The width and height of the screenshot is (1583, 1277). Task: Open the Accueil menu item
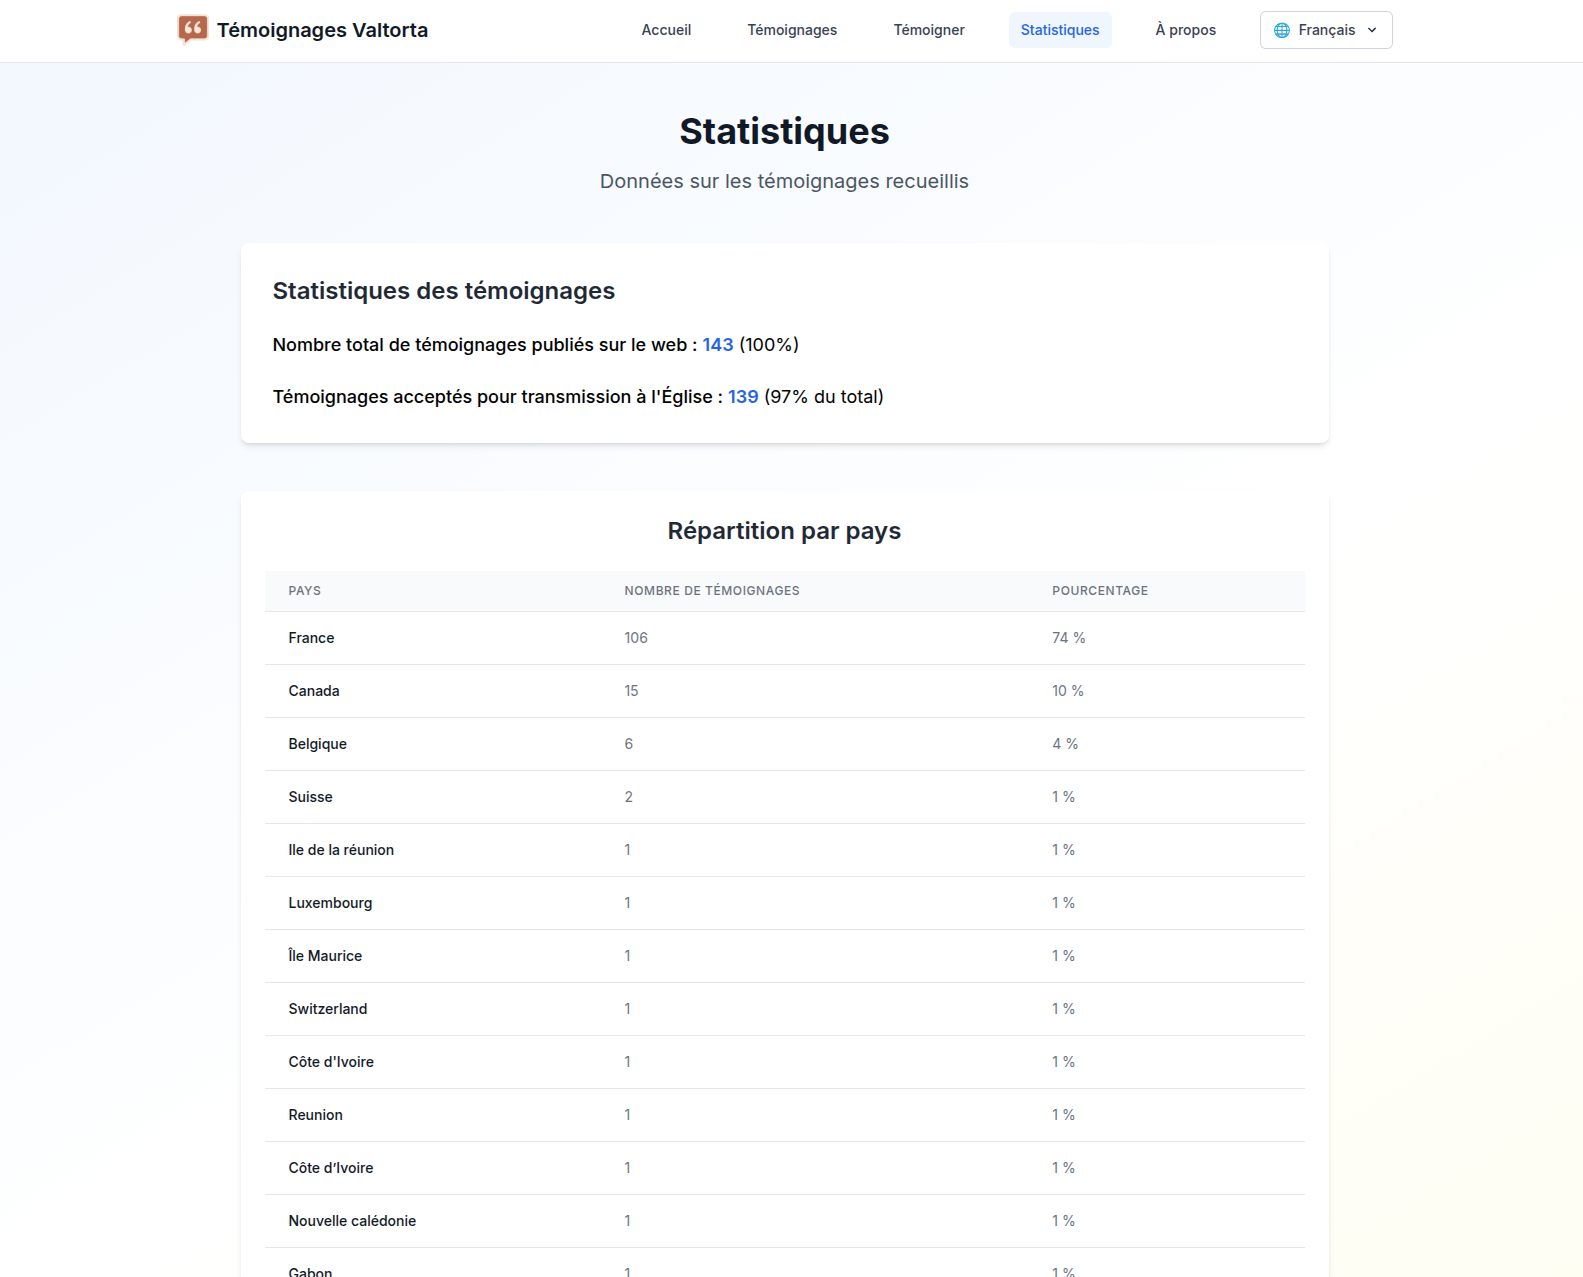point(666,30)
